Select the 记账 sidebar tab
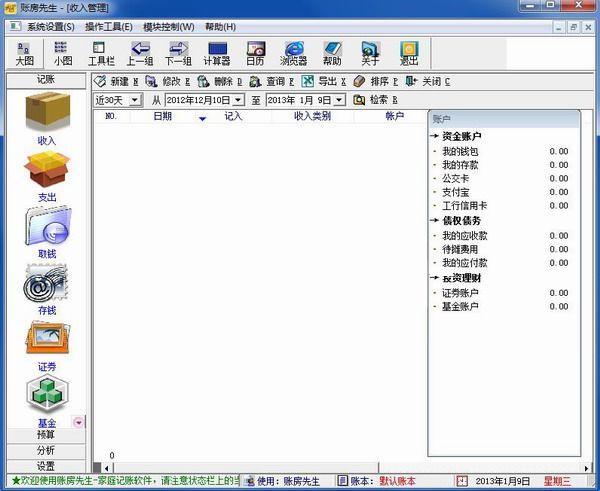This screenshot has width=600, height=491. 46,80
